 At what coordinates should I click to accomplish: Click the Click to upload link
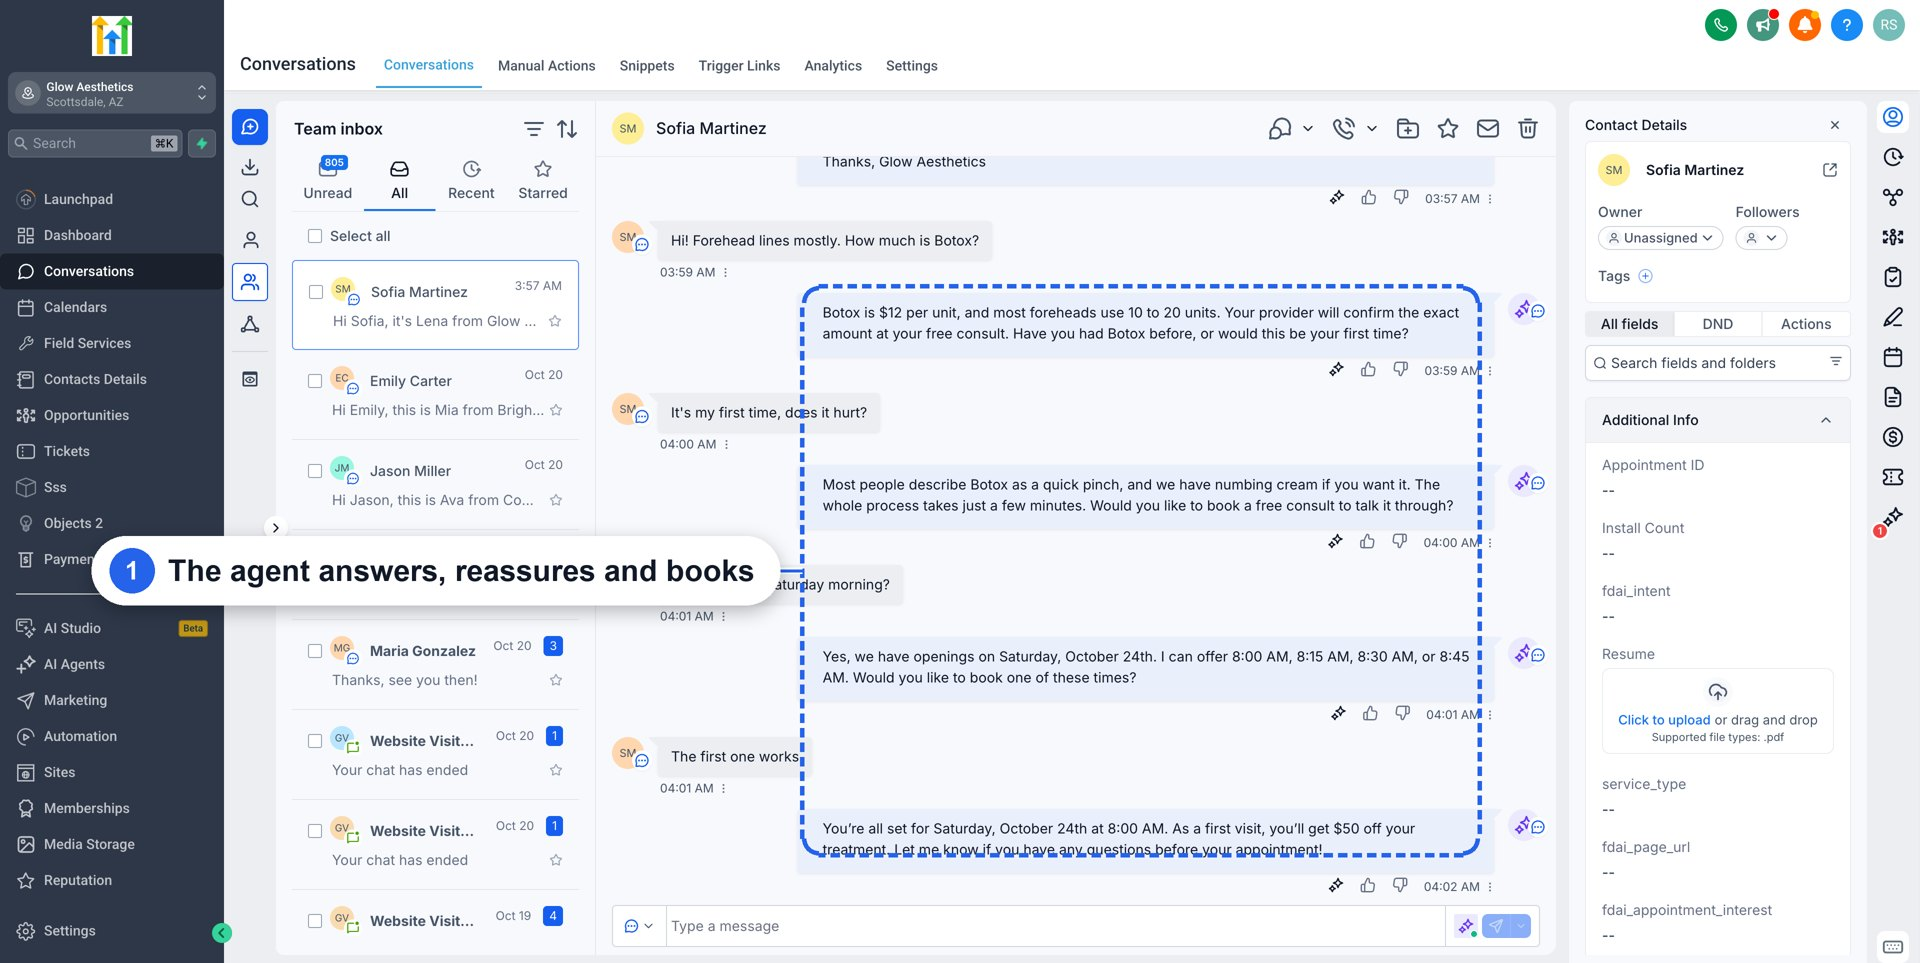(x=1663, y=720)
